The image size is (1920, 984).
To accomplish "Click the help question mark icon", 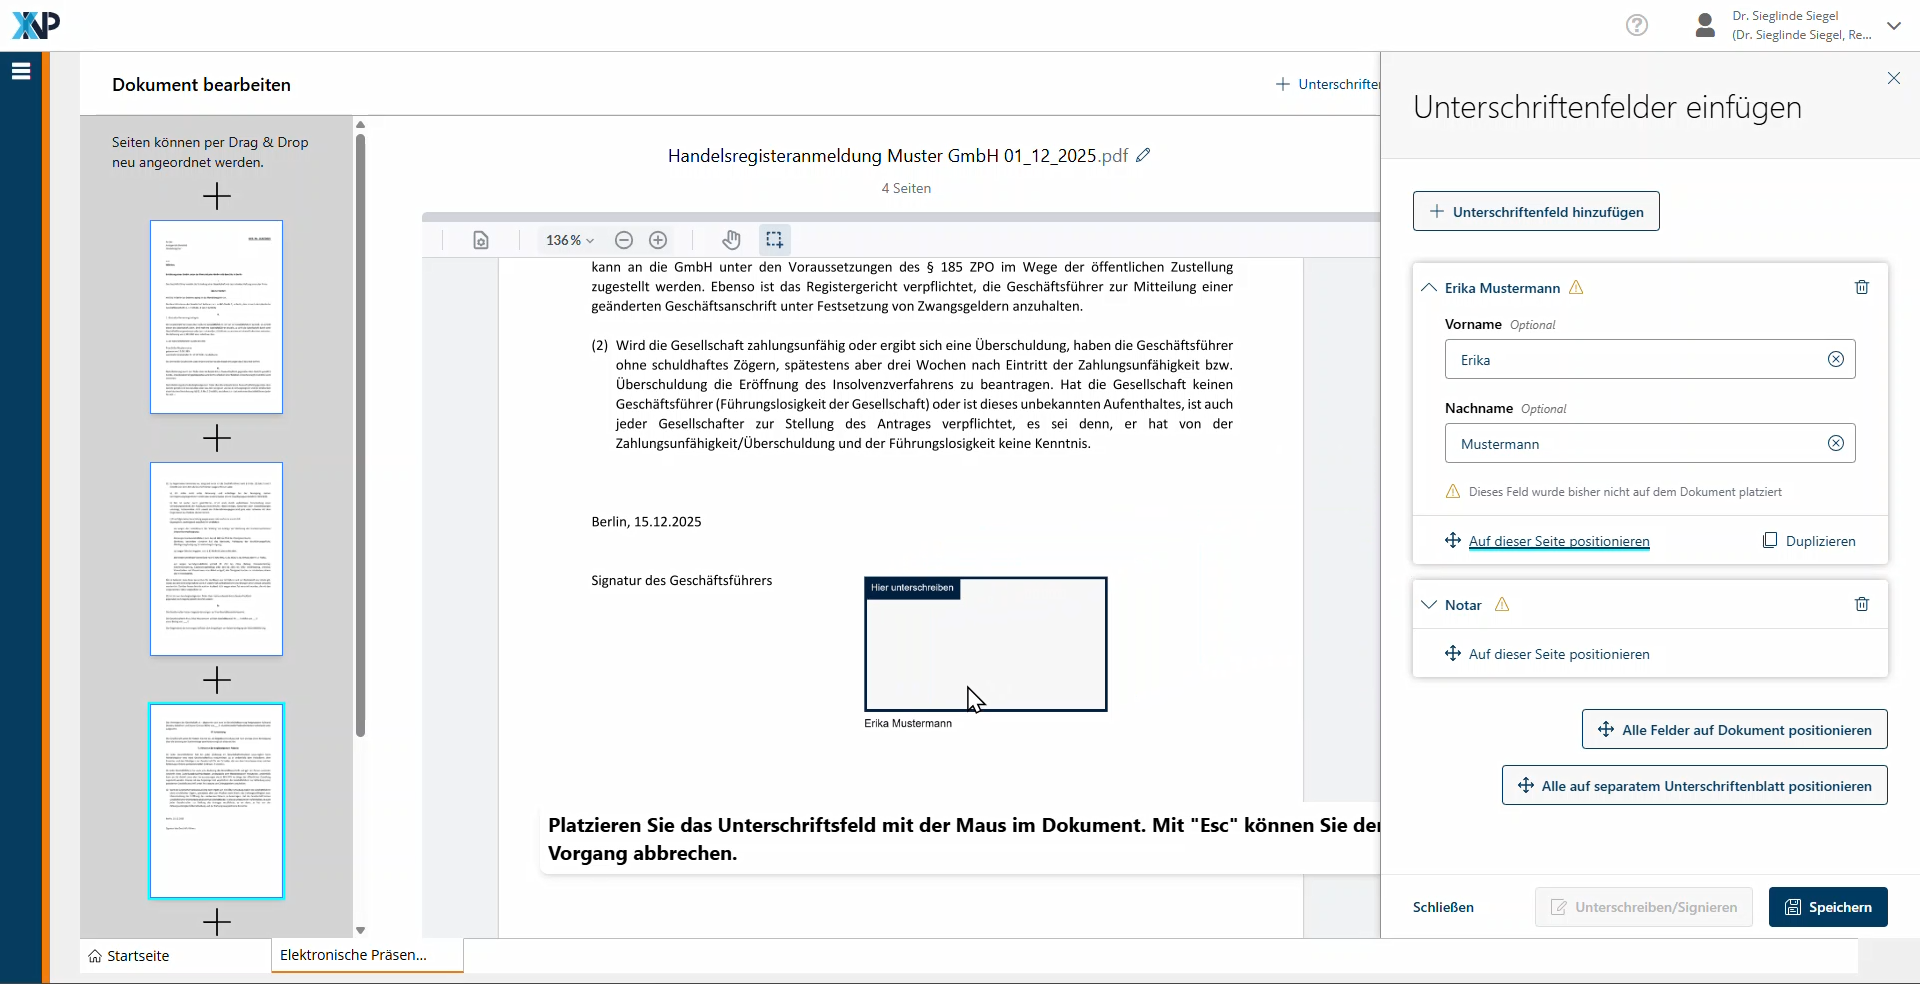I will [x=1636, y=25].
